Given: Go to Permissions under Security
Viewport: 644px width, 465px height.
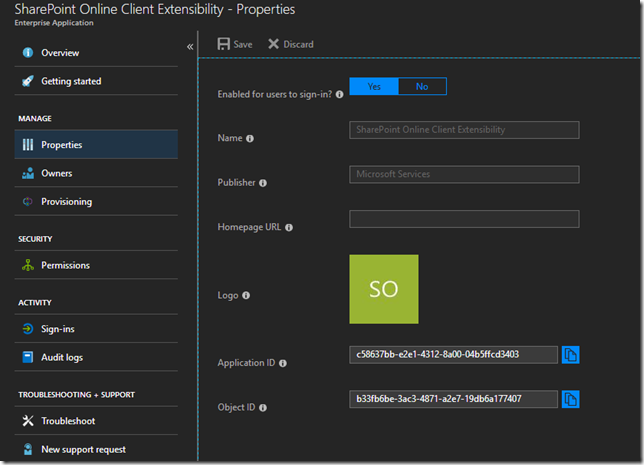Looking at the screenshot, I should [x=65, y=265].
